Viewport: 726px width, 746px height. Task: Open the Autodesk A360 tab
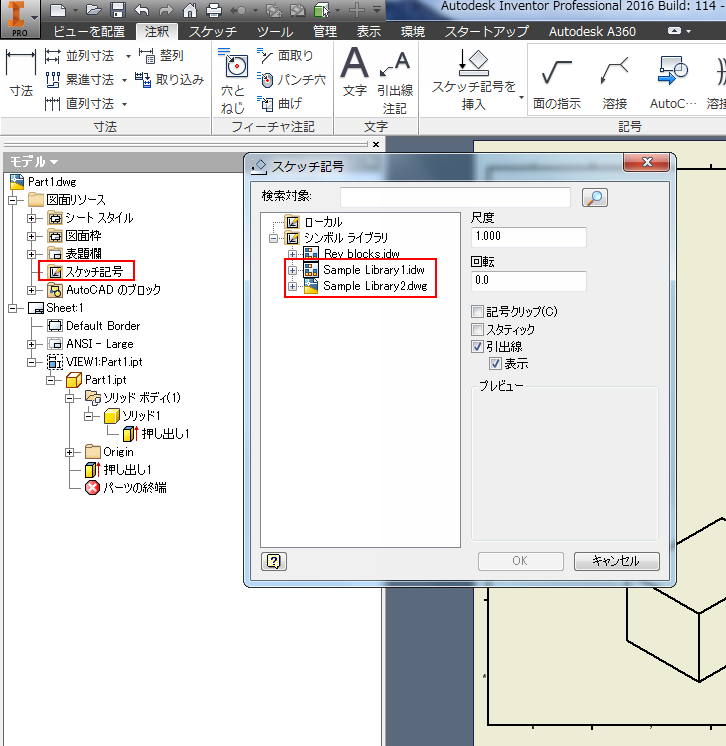[592, 31]
